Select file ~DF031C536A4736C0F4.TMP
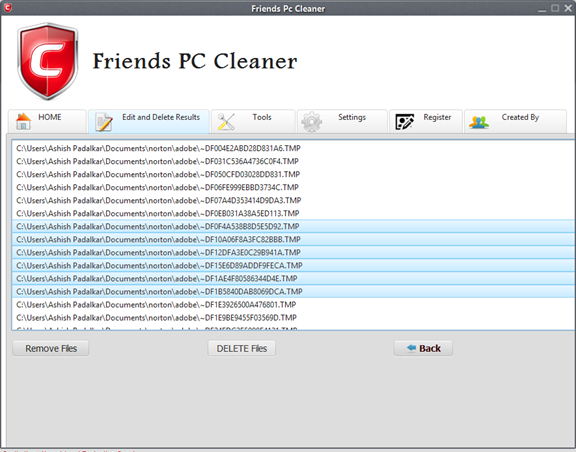The height and width of the screenshot is (452, 576). (x=293, y=161)
